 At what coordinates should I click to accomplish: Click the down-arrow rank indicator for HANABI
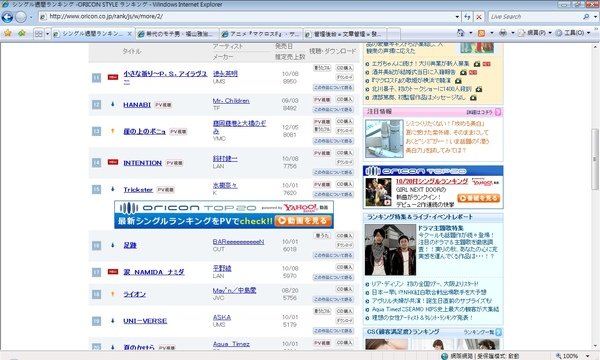pyautogui.click(x=112, y=104)
